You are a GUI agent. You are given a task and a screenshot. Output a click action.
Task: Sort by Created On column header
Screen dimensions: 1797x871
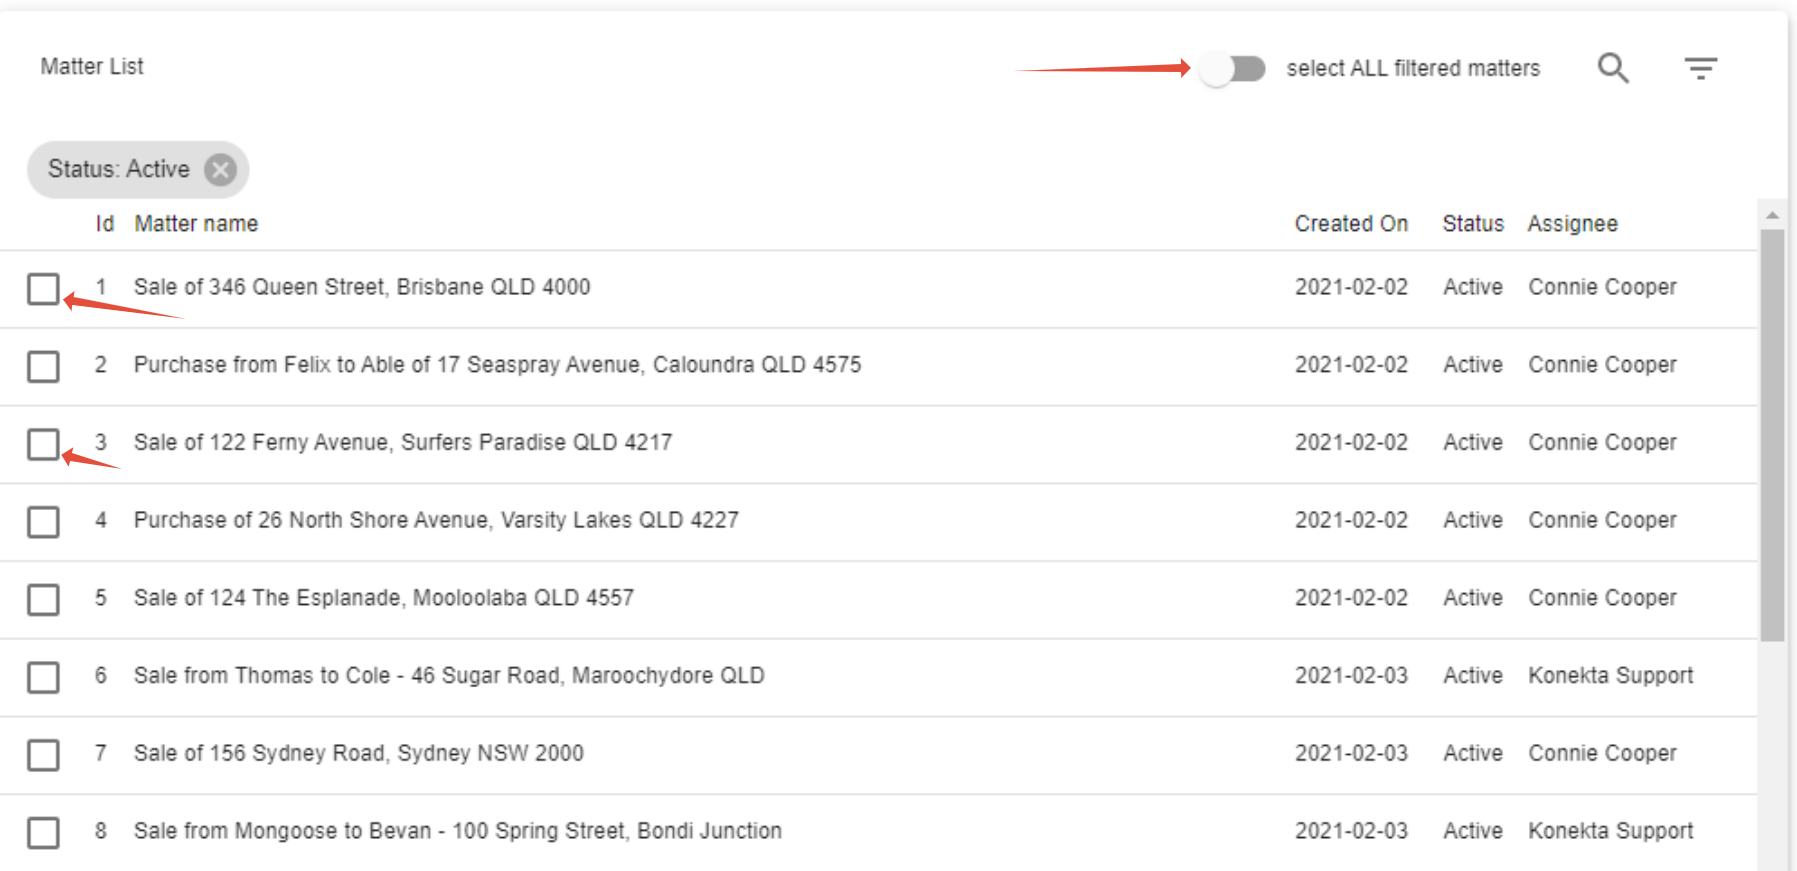(1350, 224)
